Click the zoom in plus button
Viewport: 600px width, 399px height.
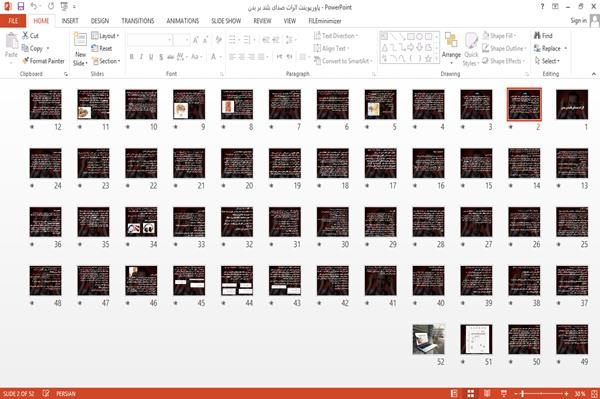click(x=566, y=393)
